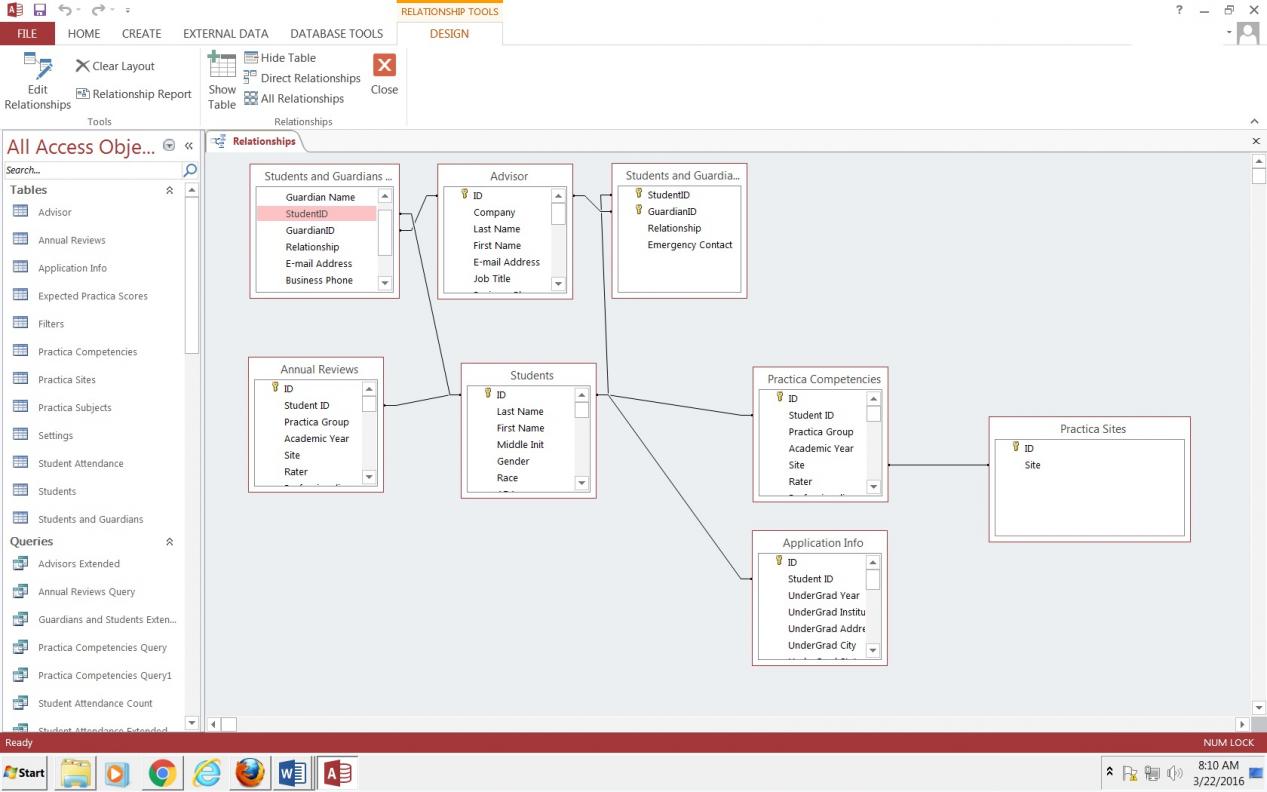1267x792 pixels.
Task: Click the Practica Competencies field list scroll-down arrow
Action: point(873,487)
